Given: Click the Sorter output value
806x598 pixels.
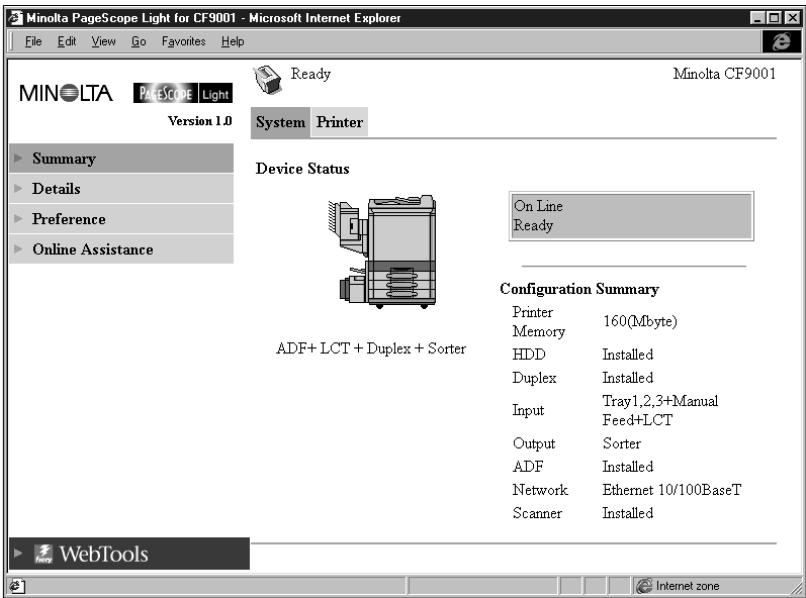Looking at the screenshot, I should tap(621, 443).
